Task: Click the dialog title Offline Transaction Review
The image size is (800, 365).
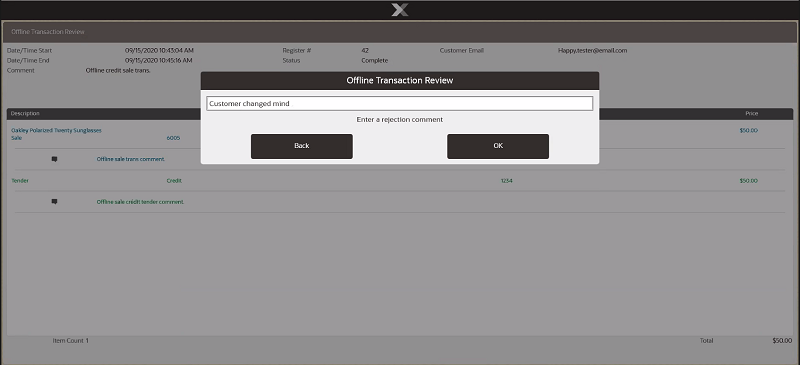Action: tap(399, 81)
